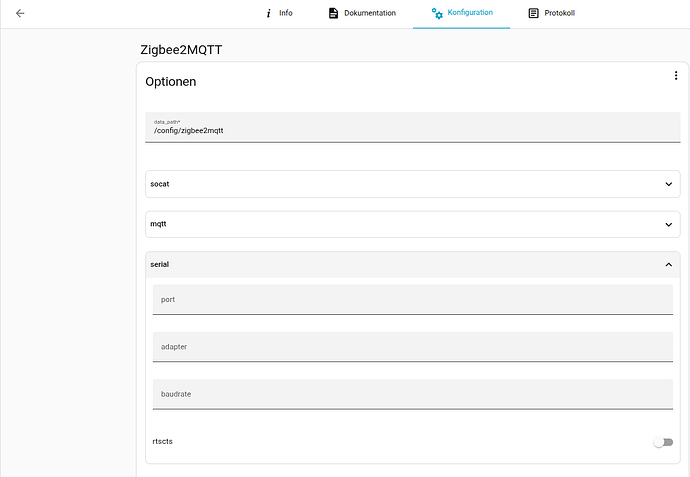Click the rtscts label text
This screenshot has width=690, height=477.
coord(162,441)
